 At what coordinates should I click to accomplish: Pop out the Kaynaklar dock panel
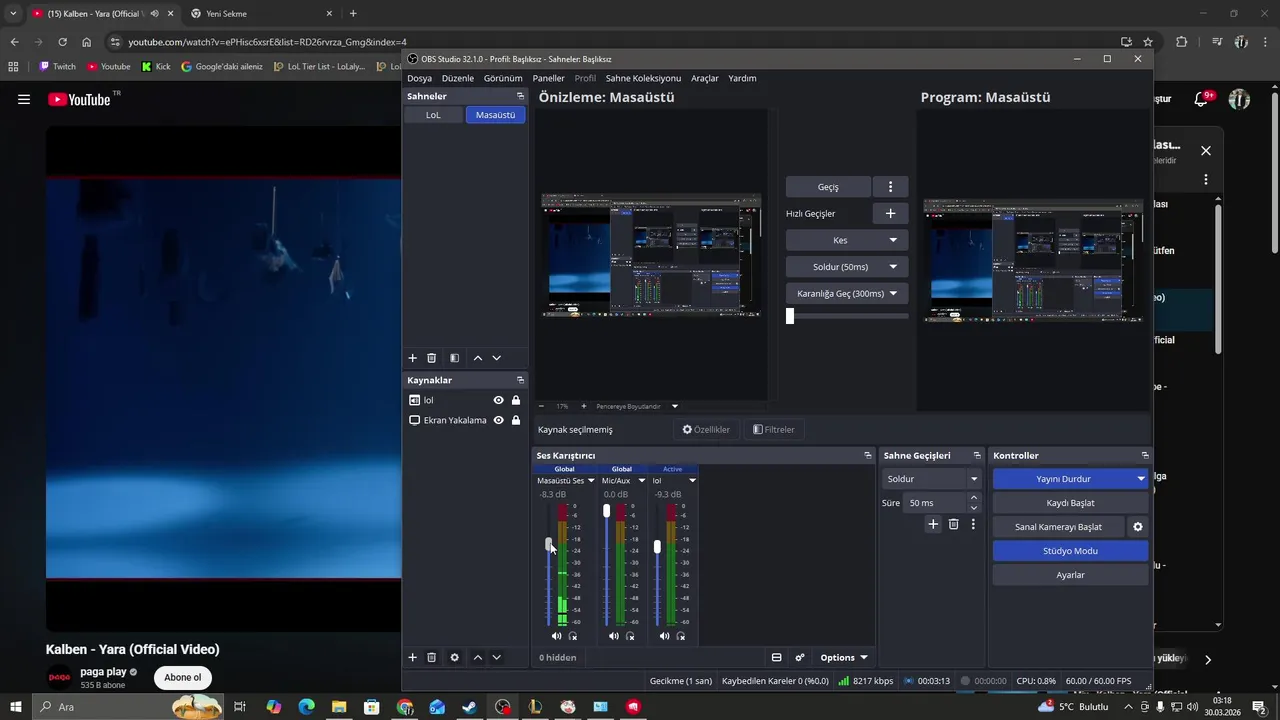(x=520, y=380)
